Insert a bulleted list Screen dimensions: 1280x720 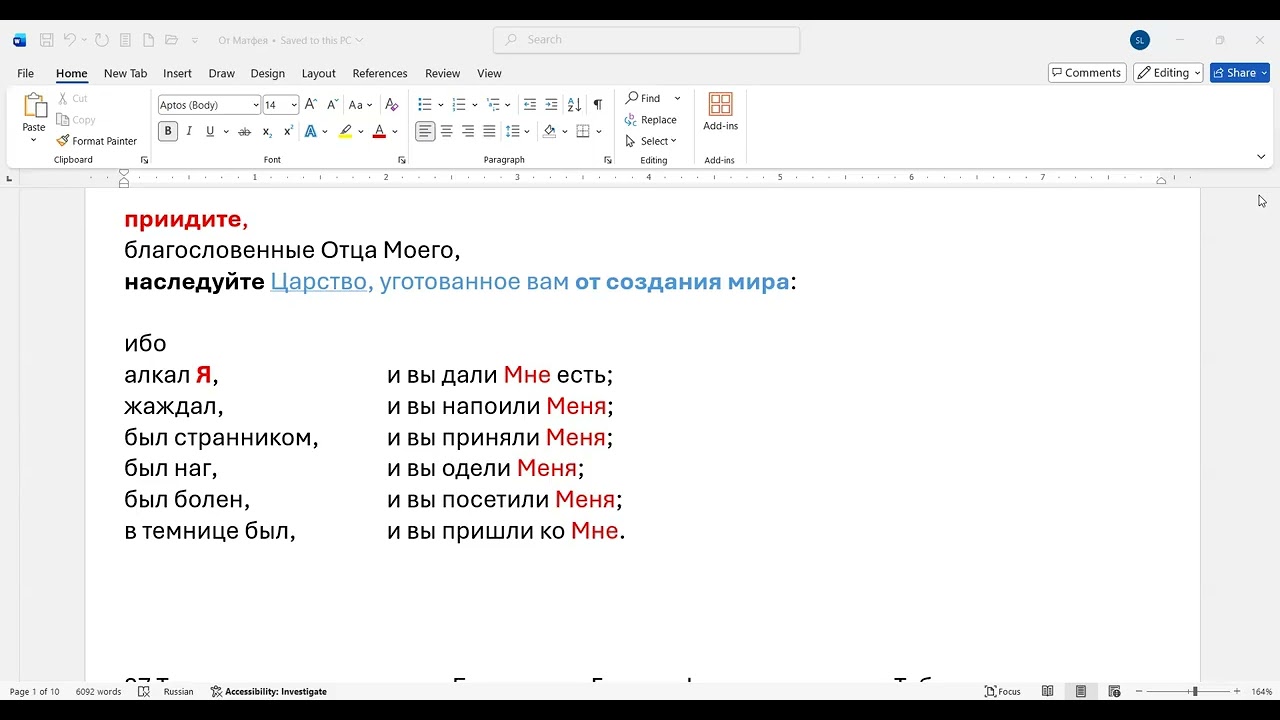coord(424,105)
